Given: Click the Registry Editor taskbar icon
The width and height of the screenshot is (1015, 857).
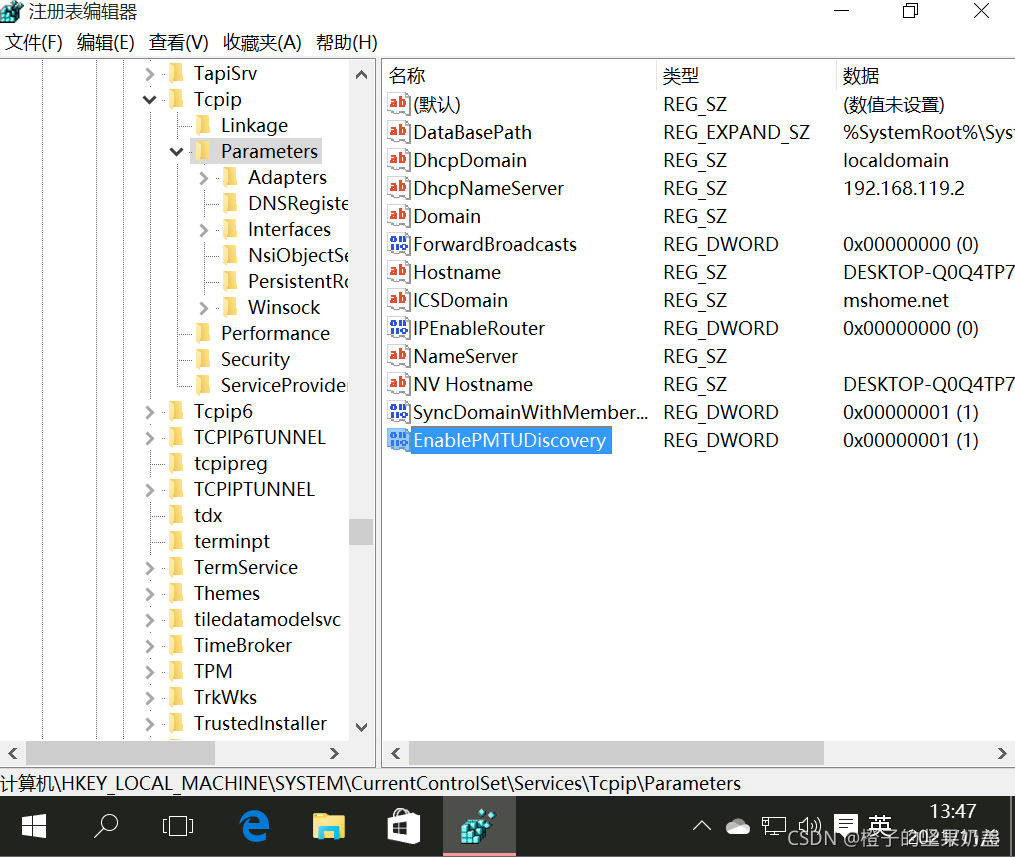Looking at the screenshot, I should (x=479, y=827).
